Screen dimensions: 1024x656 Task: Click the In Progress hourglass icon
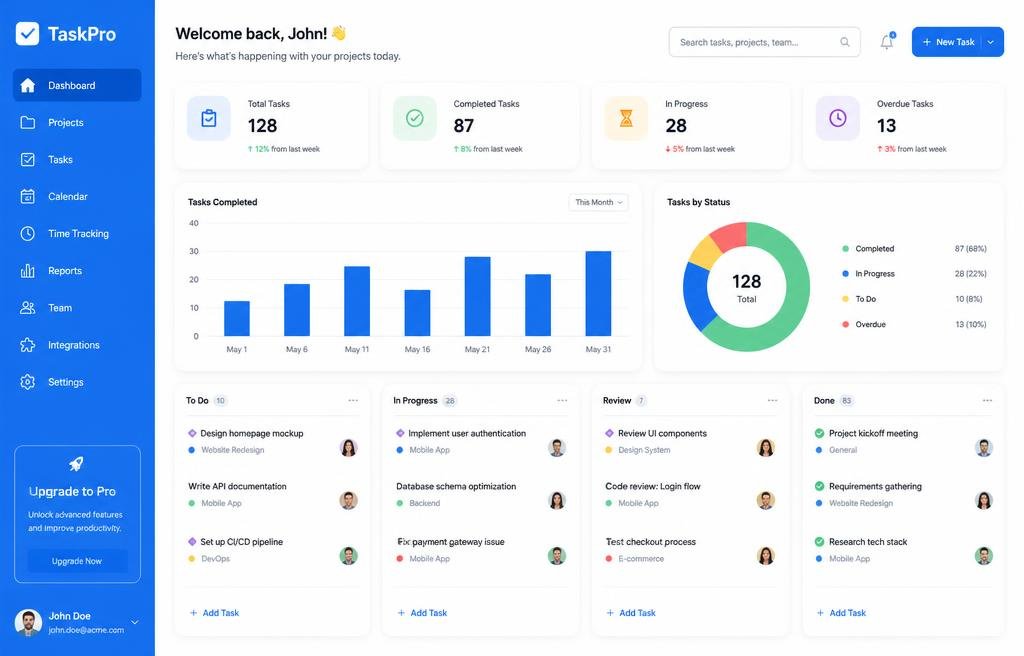pos(626,118)
